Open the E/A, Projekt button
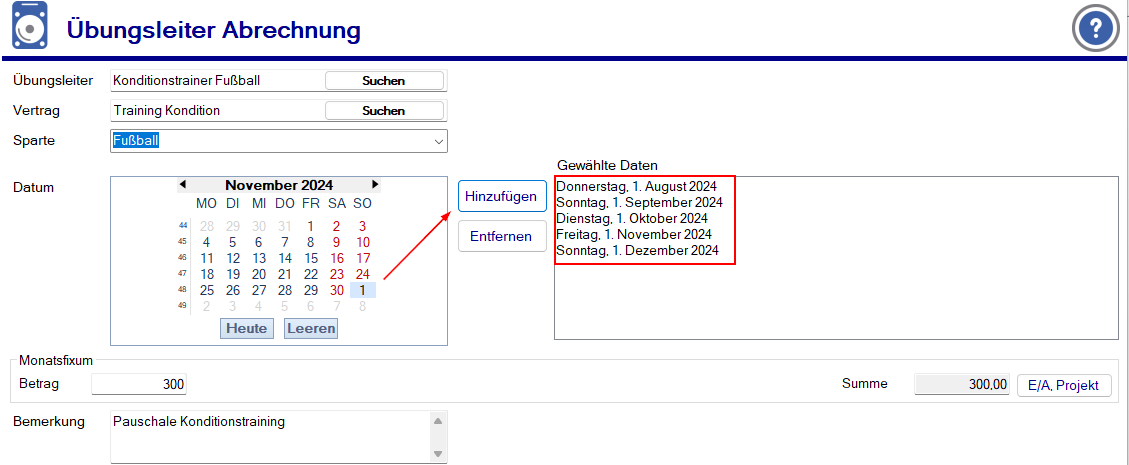This screenshot has height=465, width=1129. 1064,385
